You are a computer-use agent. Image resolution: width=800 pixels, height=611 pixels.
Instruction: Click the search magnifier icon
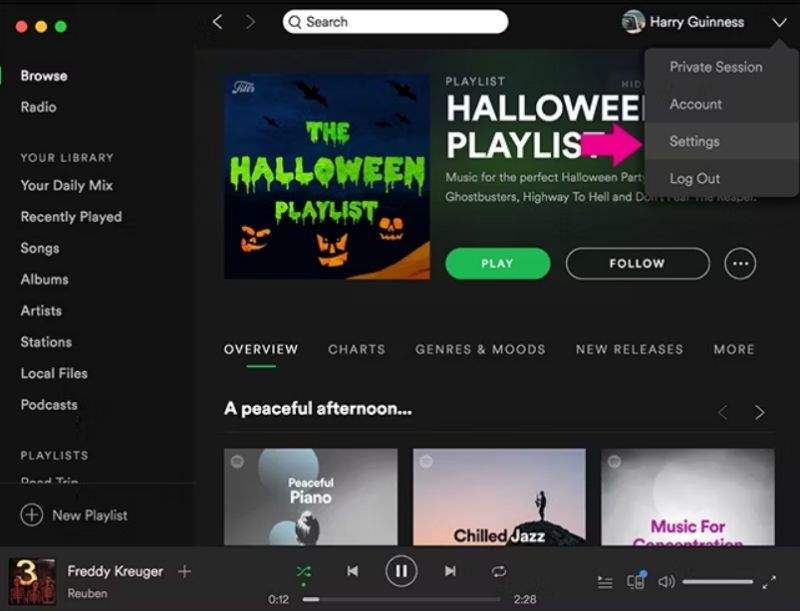click(x=294, y=22)
